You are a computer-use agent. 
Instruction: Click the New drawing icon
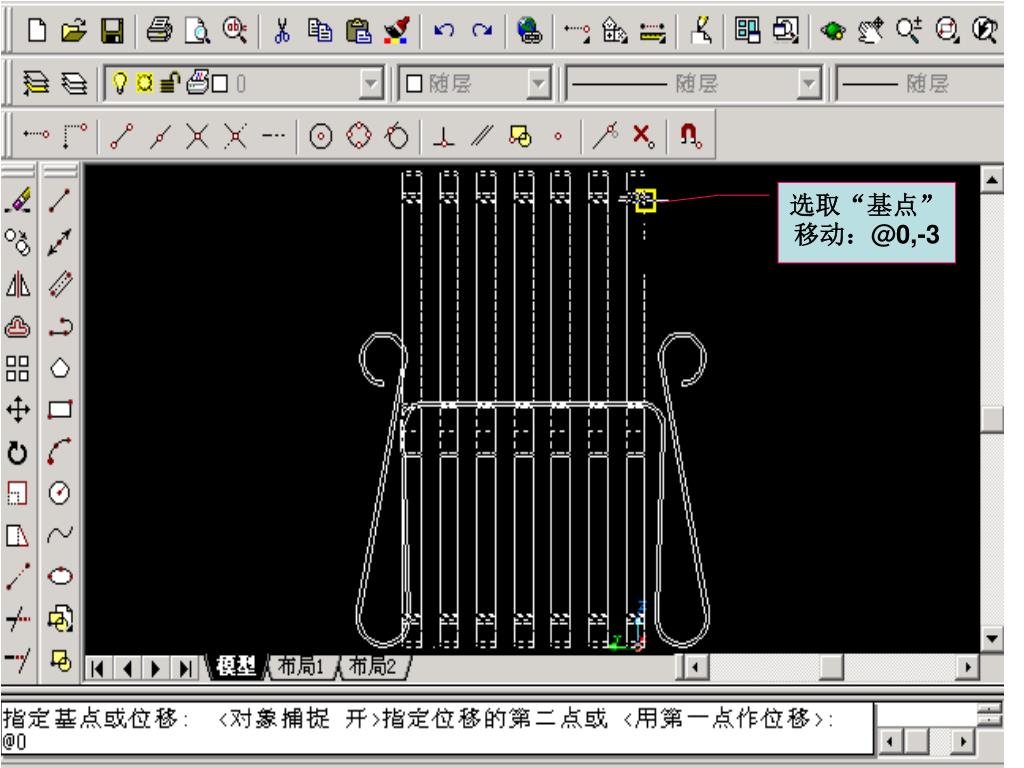37,31
